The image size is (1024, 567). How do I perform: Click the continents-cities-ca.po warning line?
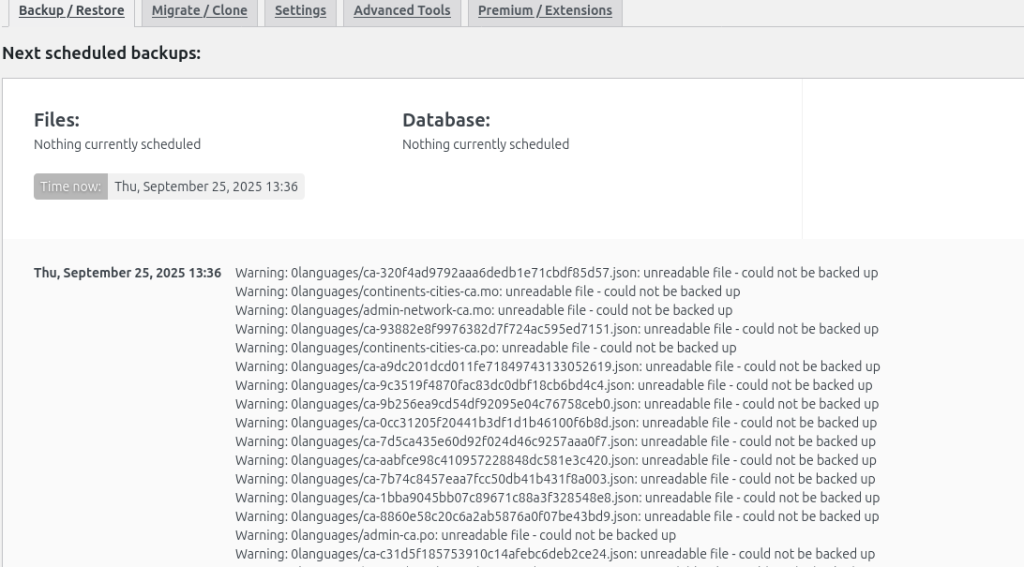click(485, 348)
